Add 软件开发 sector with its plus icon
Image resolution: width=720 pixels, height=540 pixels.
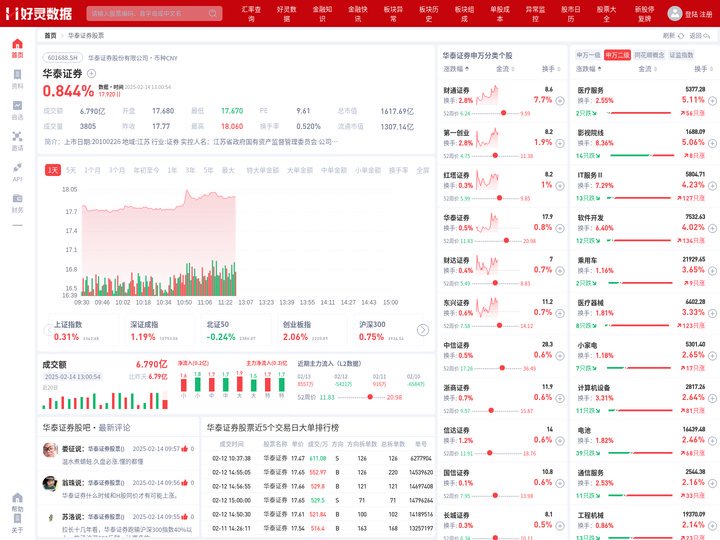pyautogui.click(x=712, y=228)
